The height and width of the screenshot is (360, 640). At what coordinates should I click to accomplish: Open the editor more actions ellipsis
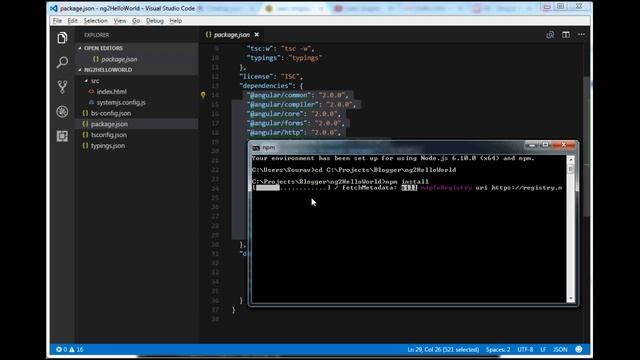click(581, 35)
